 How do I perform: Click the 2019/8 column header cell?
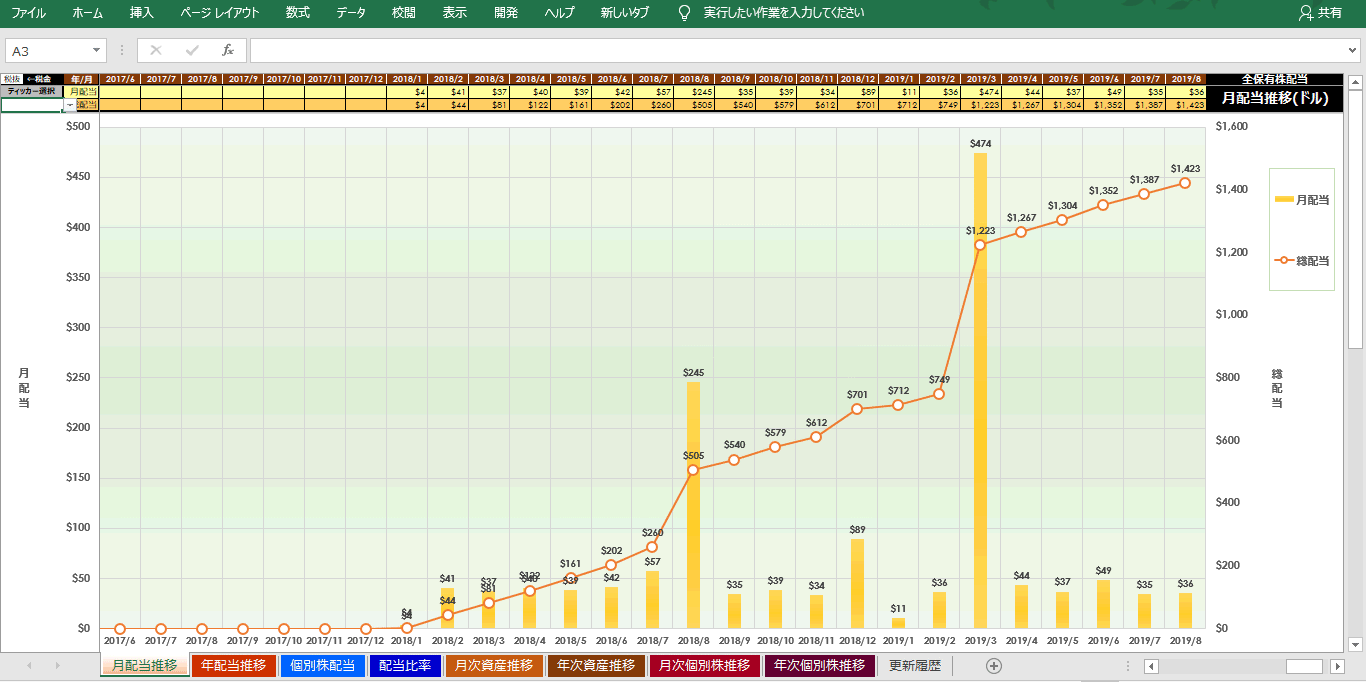click(x=1185, y=79)
